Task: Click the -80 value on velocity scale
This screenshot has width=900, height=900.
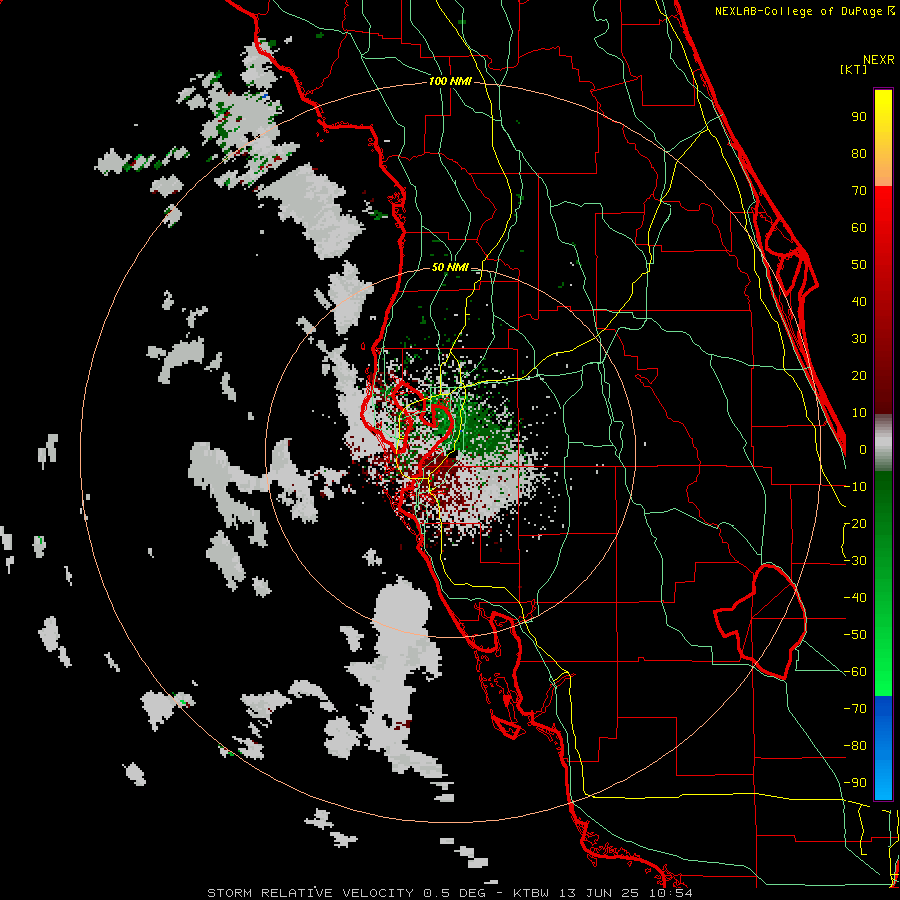Action: [x=855, y=746]
